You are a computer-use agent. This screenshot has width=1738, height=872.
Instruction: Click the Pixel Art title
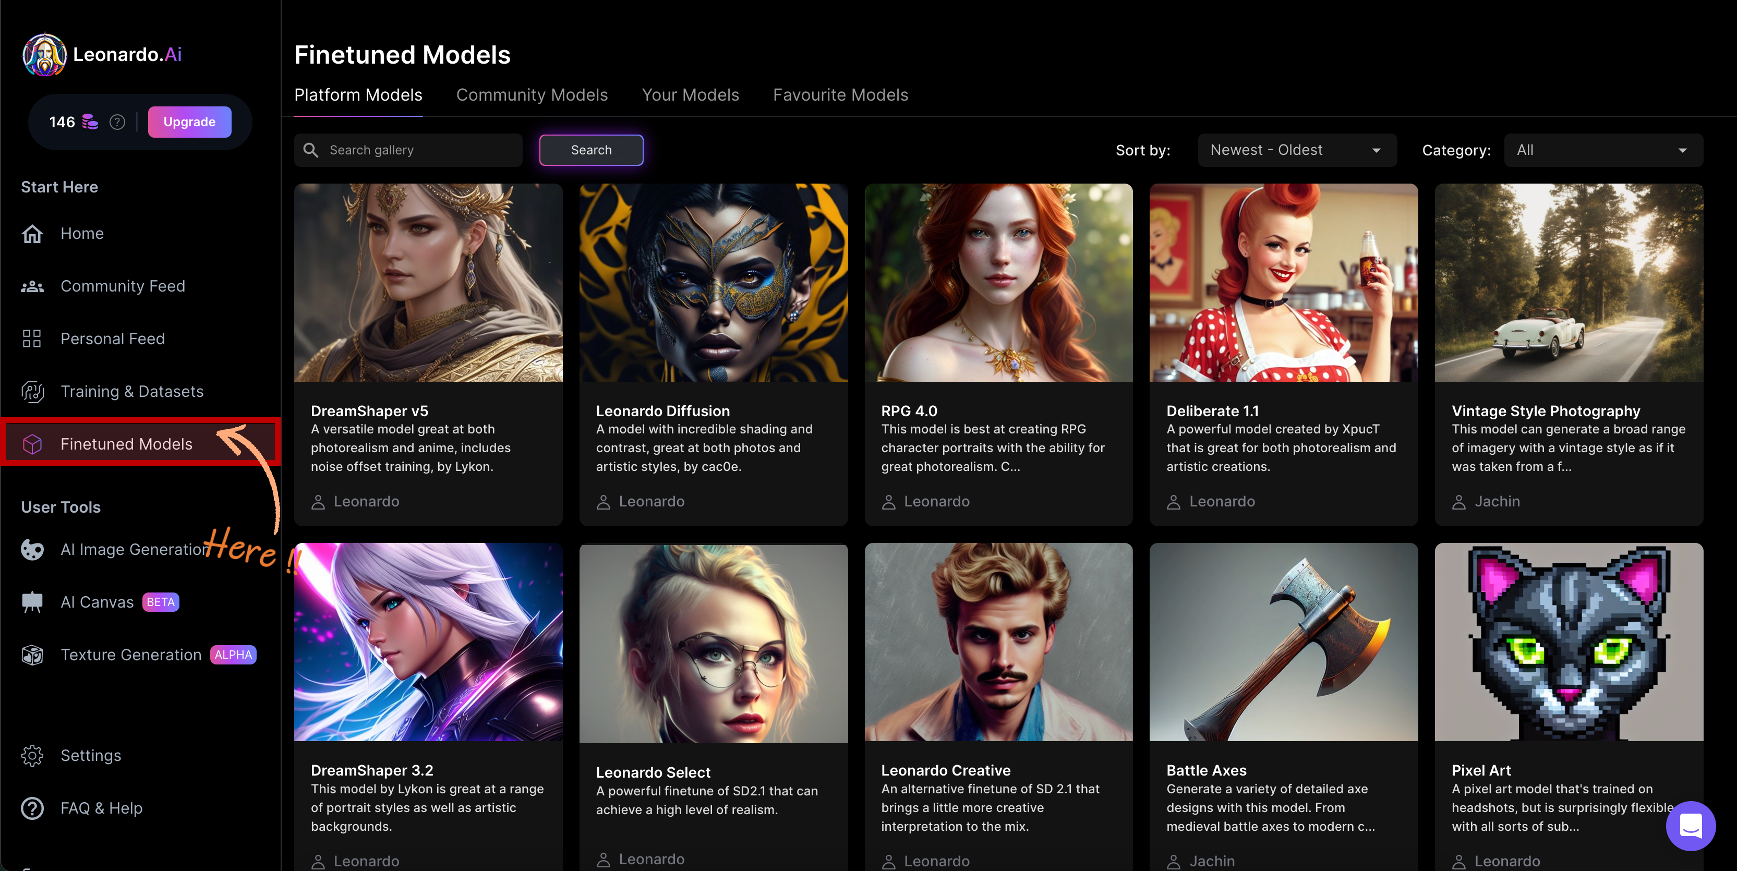(x=1481, y=771)
